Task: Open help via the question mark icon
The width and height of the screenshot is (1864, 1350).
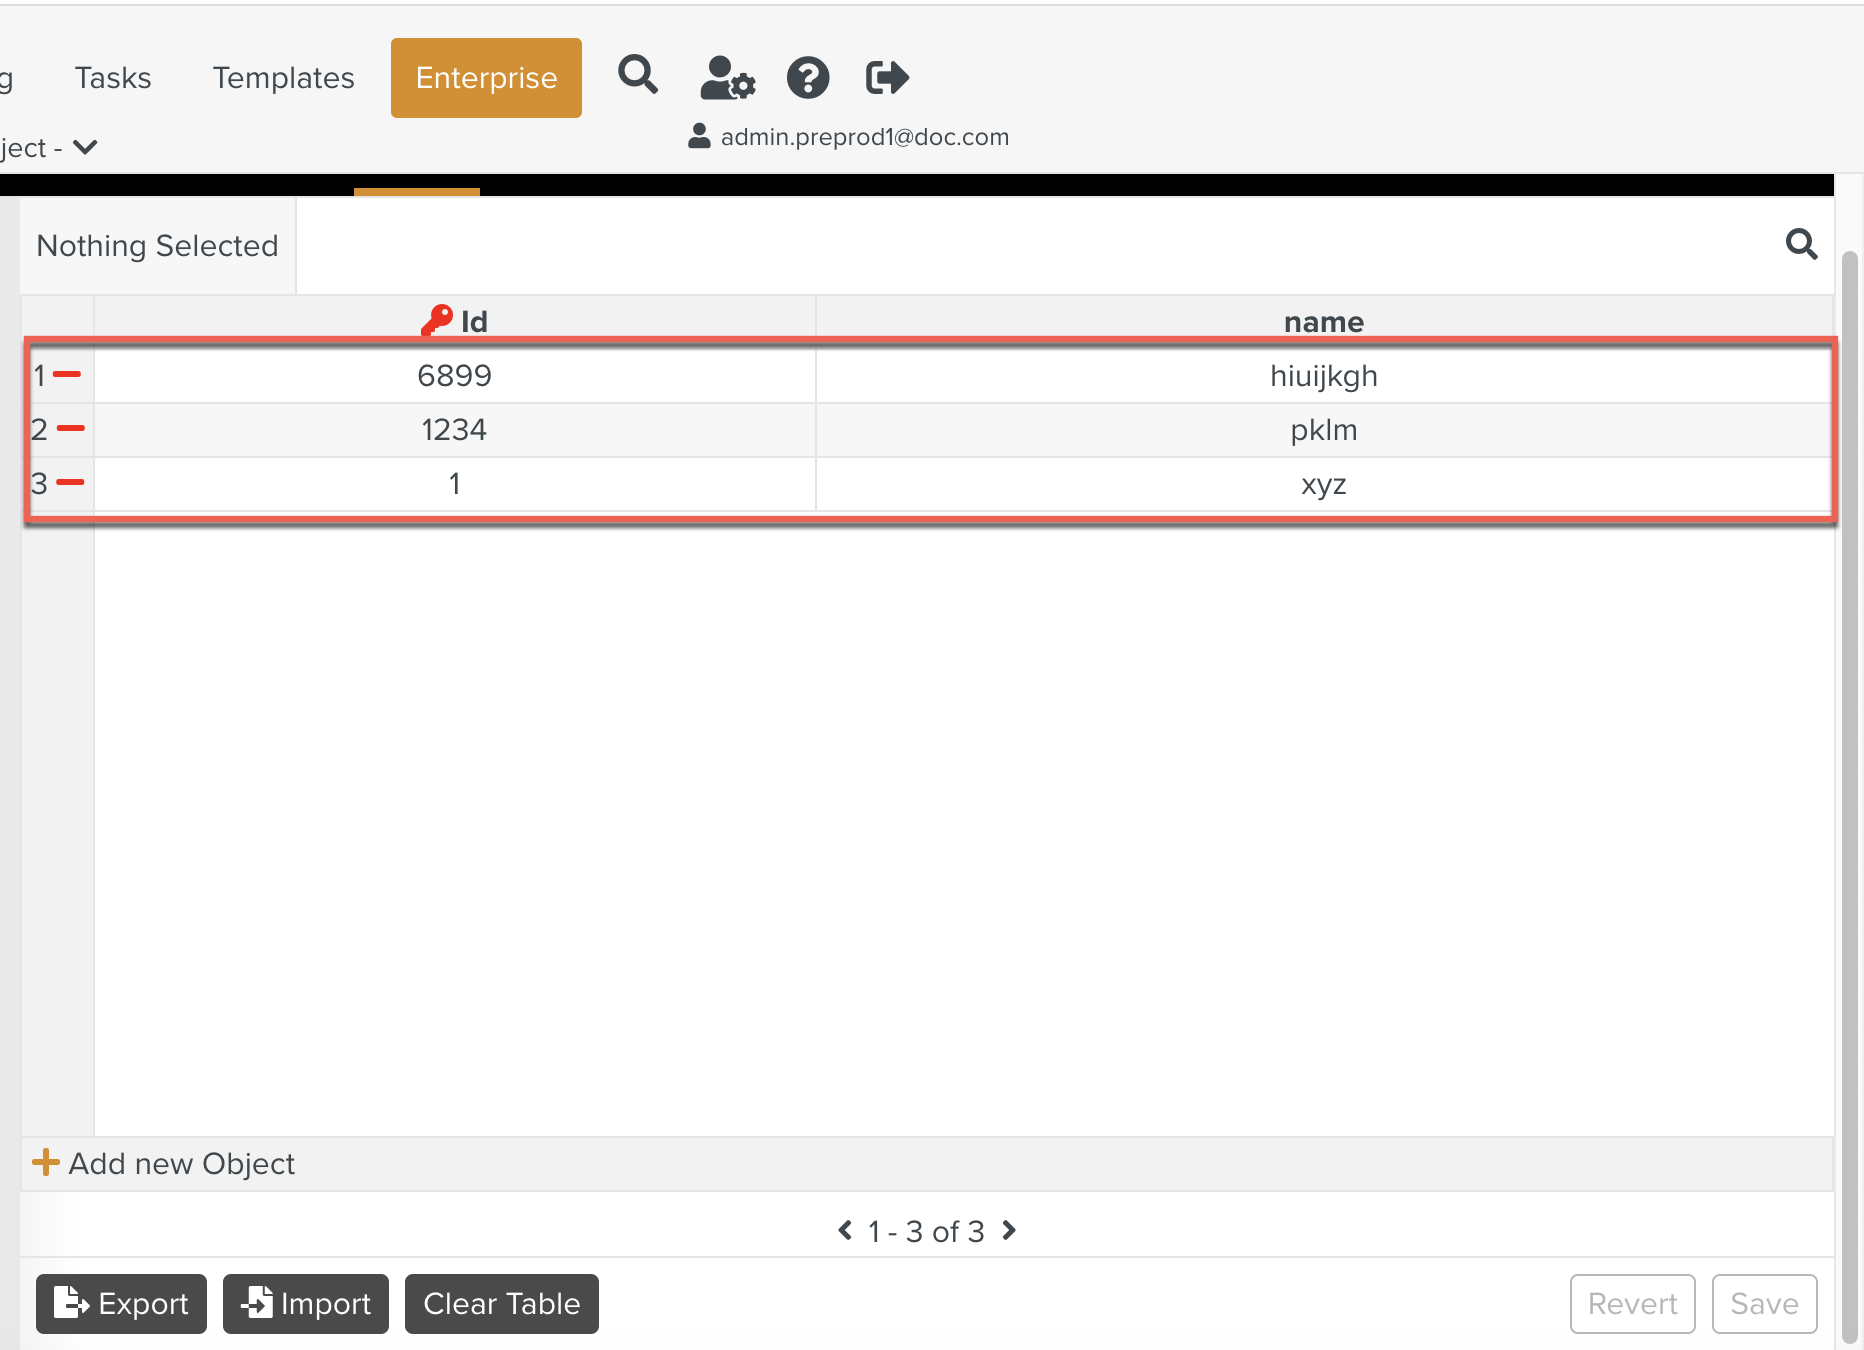Action: coord(808,77)
